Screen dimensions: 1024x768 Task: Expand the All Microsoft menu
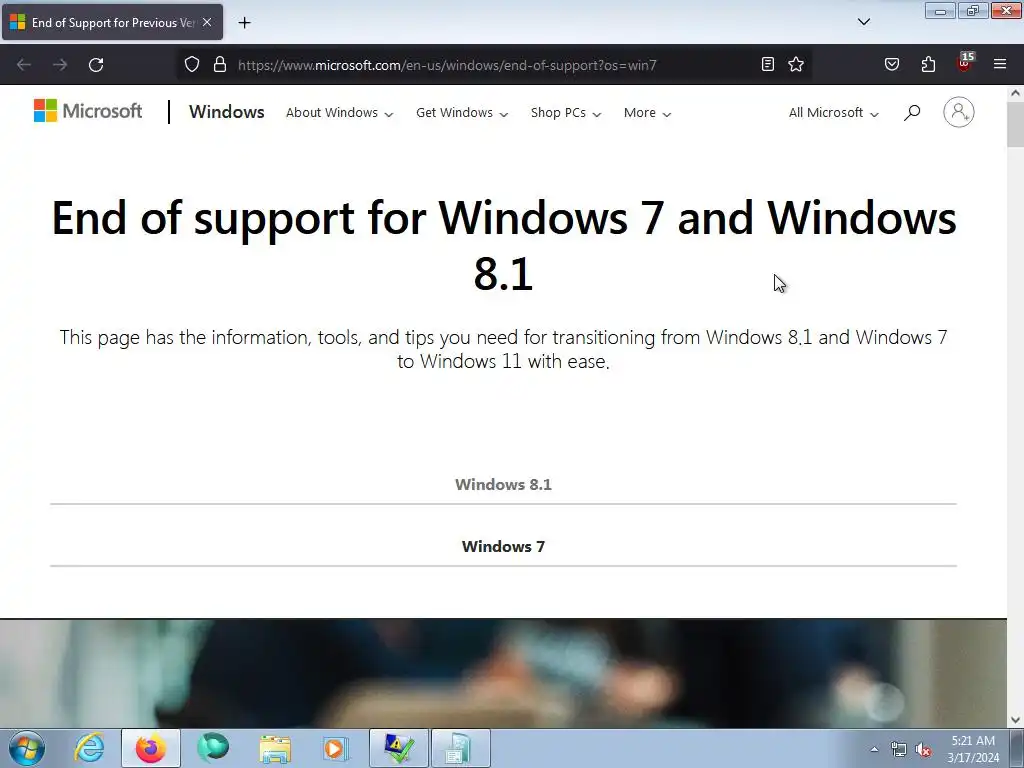click(x=833, y=113)
